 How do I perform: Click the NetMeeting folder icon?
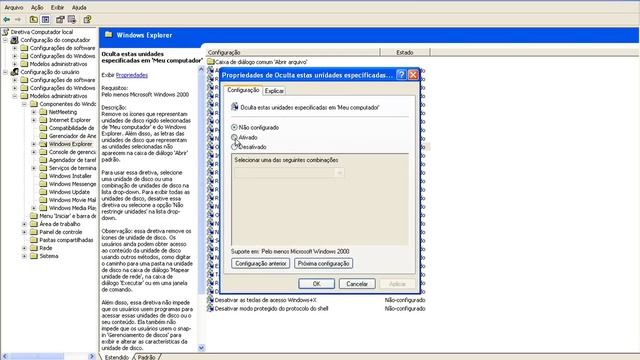(x=43, y=112)
